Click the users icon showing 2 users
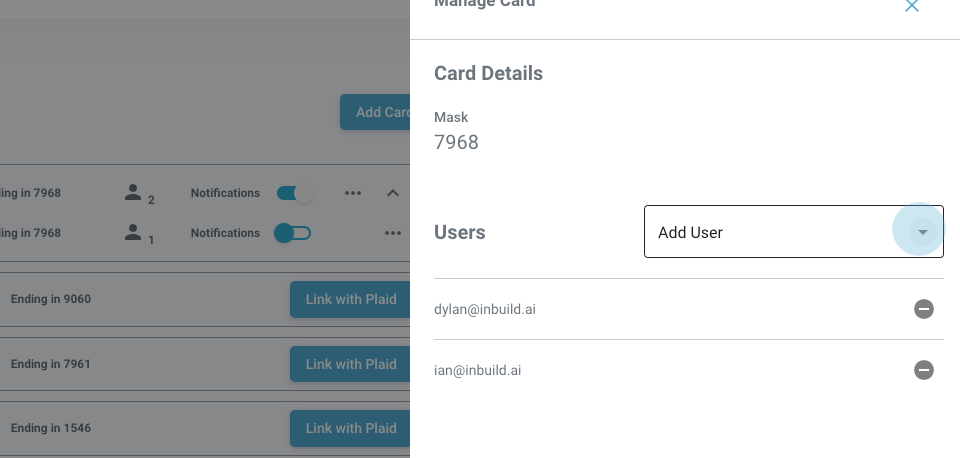 (x=133, y=193)
